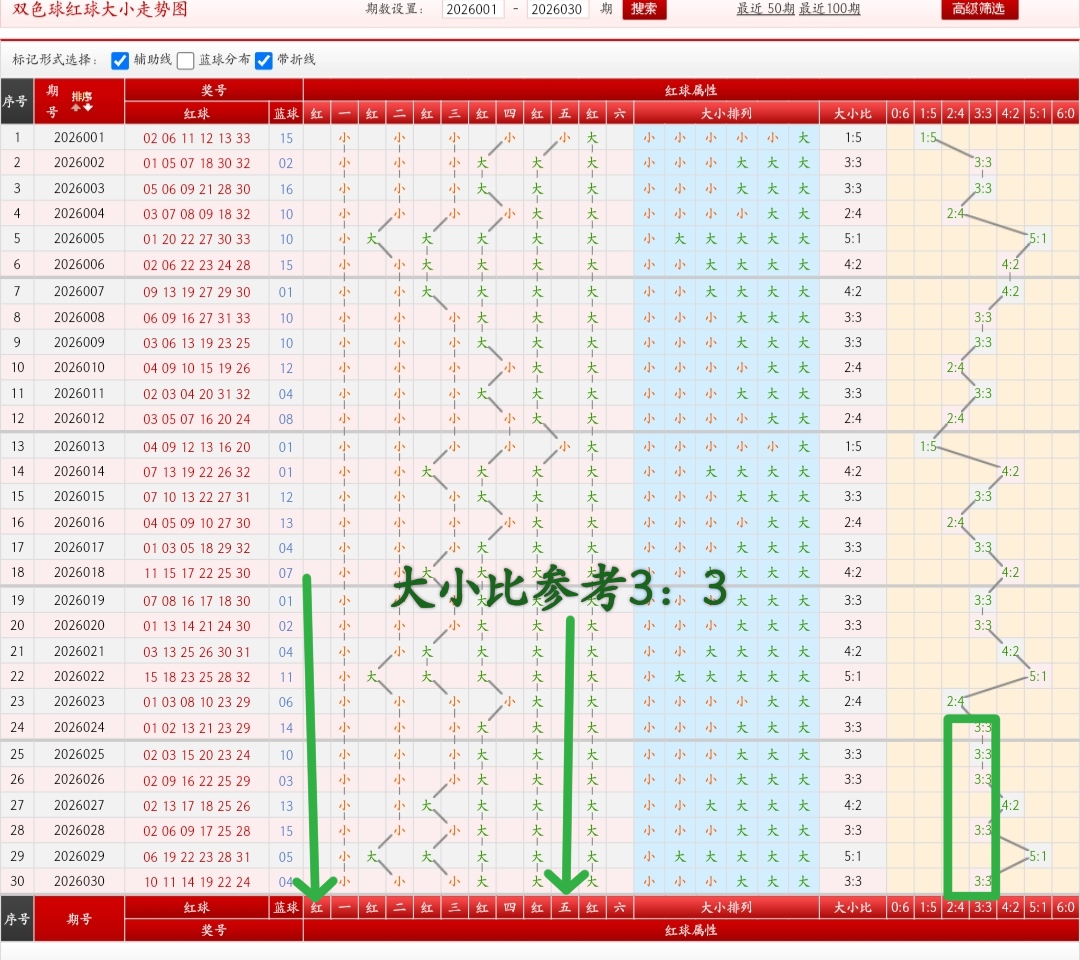This screenshot has height=960, width=1080.
Task: Open the 最近100期 link
Action: 829,9
